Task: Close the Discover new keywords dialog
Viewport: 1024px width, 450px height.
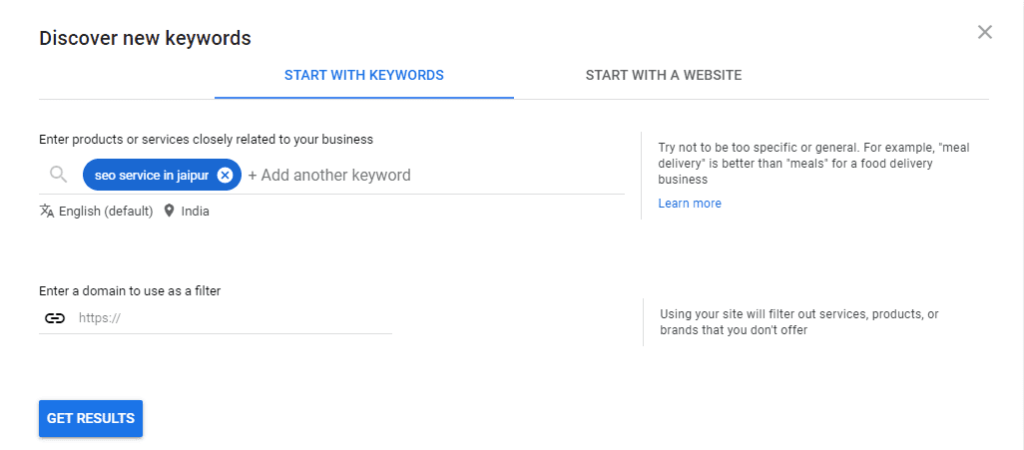Action: click(x=985, y=32)
